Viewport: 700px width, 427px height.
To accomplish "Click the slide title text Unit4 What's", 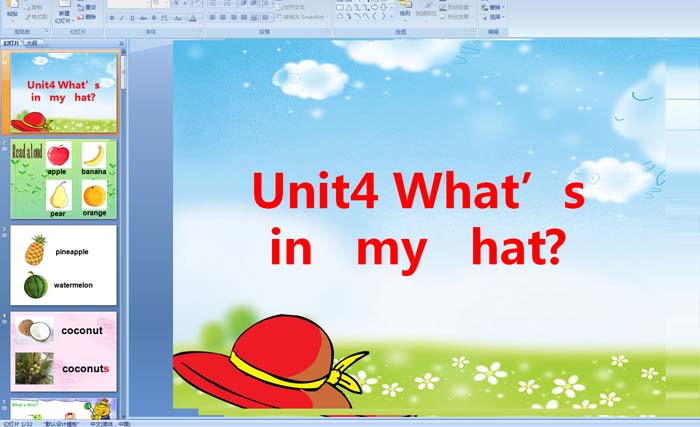I will pyautogui.click(x=418, y=191).
